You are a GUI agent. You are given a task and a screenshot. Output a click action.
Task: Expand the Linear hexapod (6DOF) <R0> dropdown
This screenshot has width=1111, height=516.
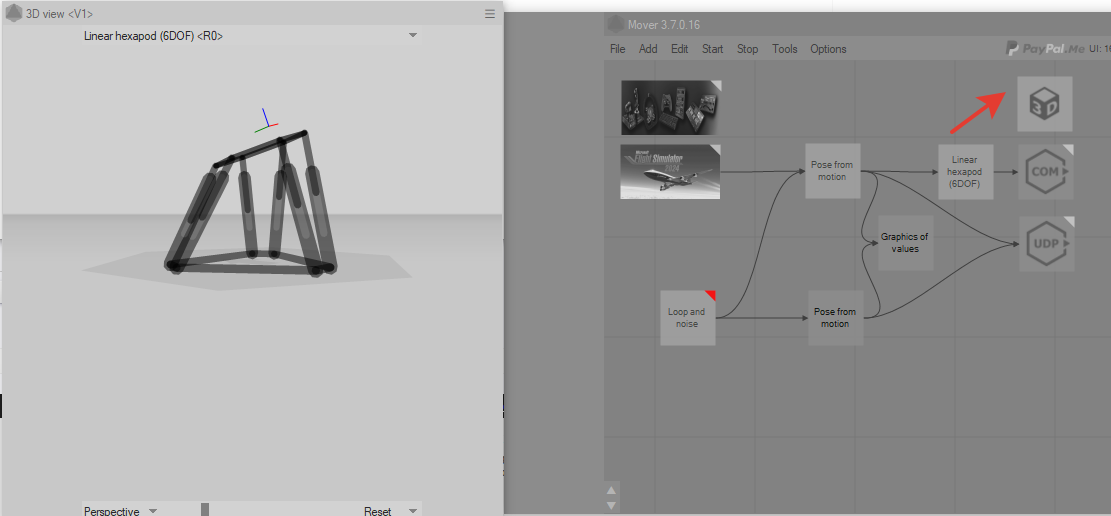[x=413, y=35]
